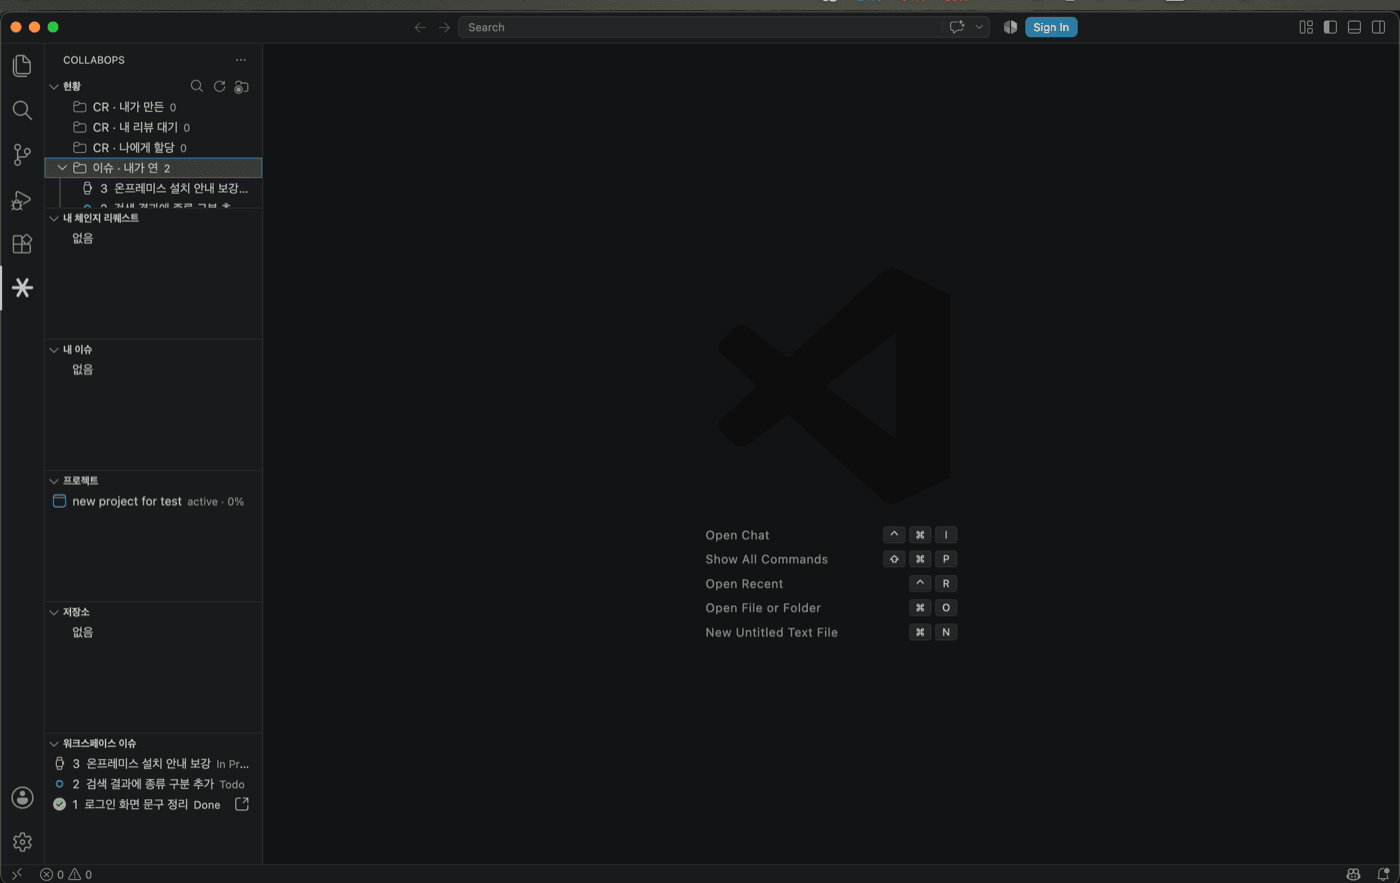Screen dimensions: 1400x883
Task: Toggle the secondary side bar
Action: click(x=1378, y=27)
